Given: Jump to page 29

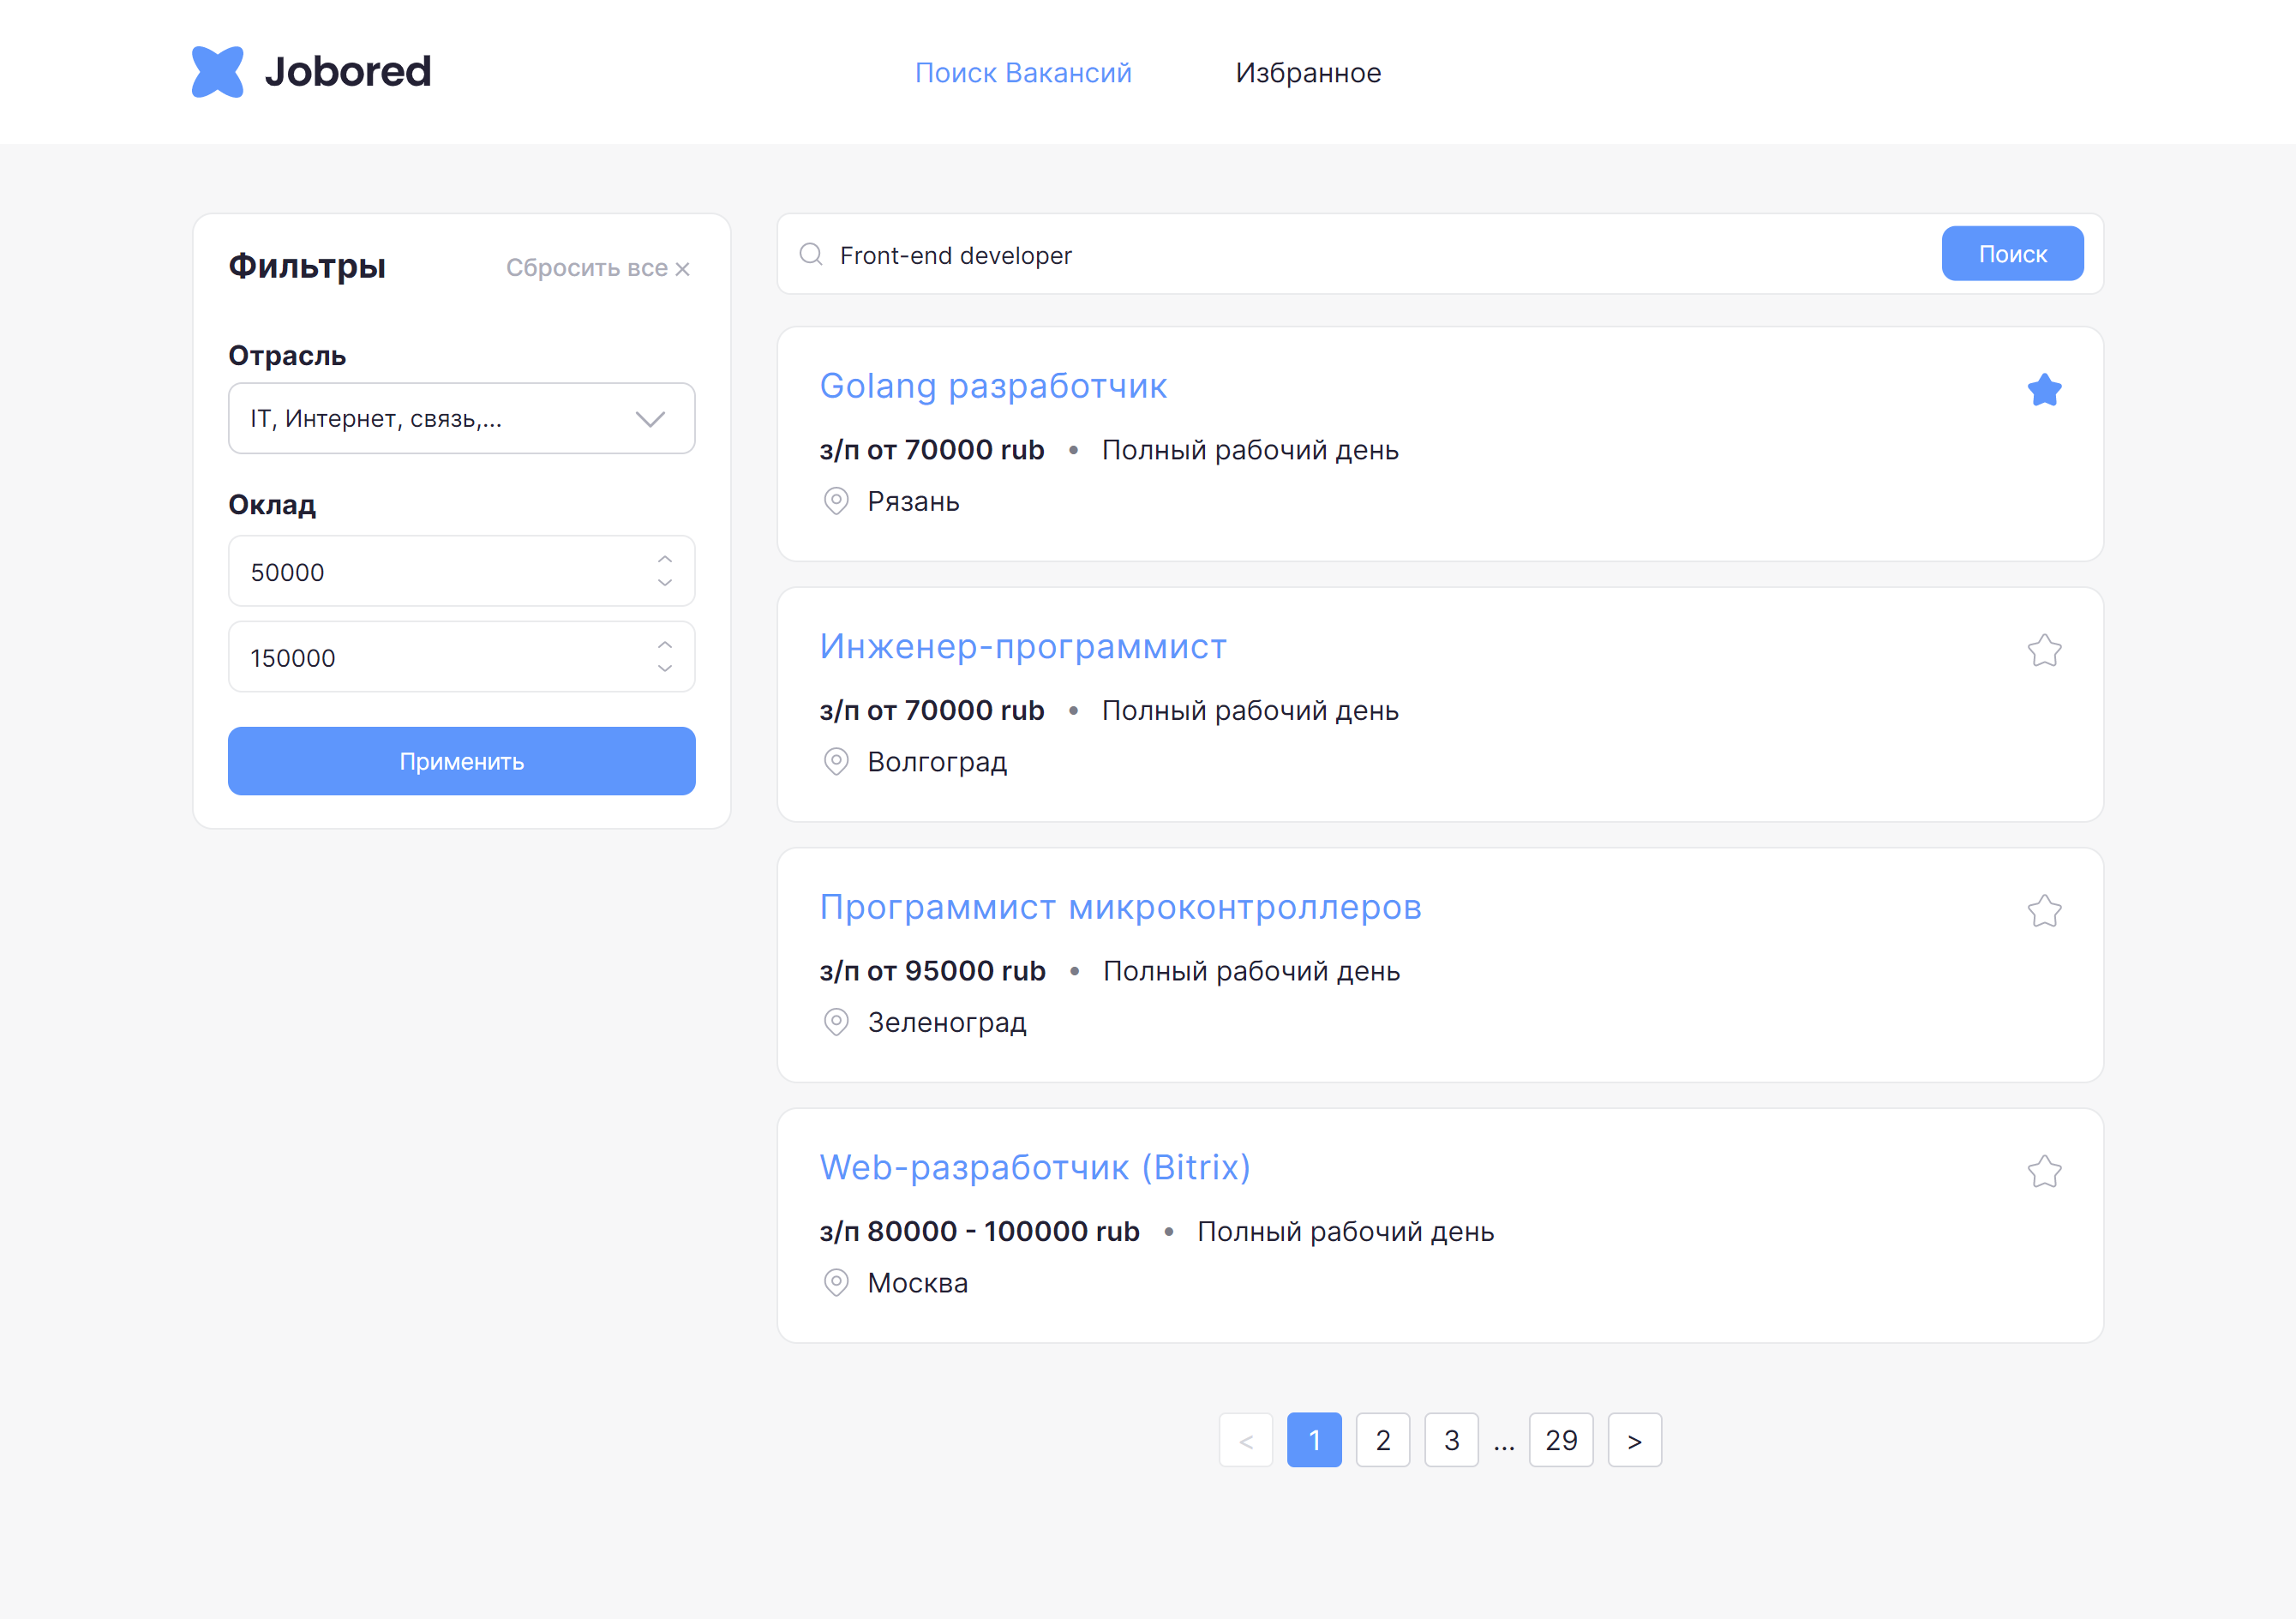Looking at the screenshot, I should [1560, 1440].
